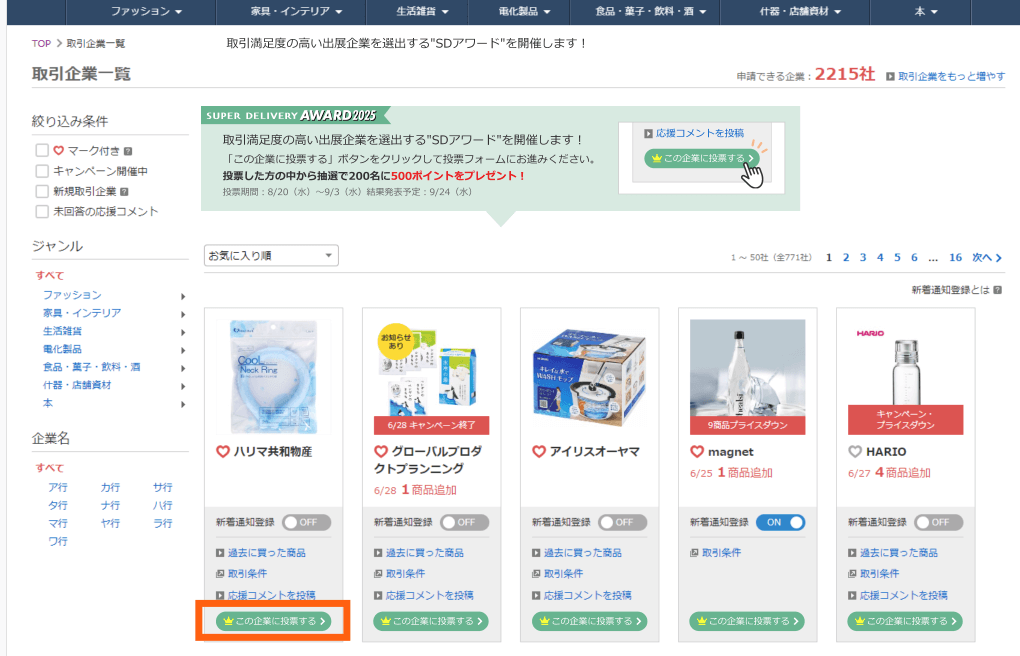Click 取引条件 icon in magnet card
This screenshot has height=656, width=1020.
[694, 553]
